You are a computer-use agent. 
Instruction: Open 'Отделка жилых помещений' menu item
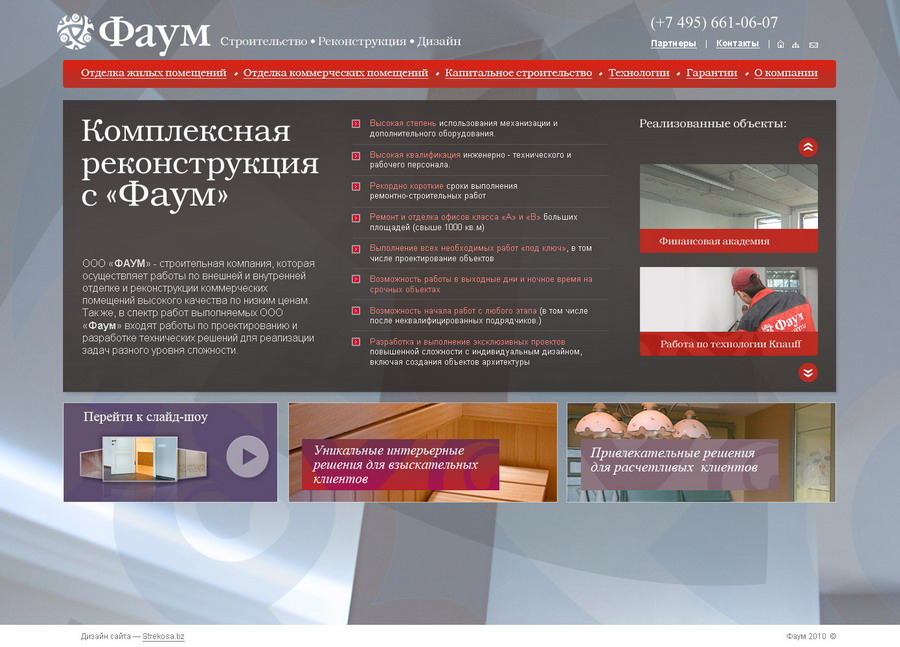(154, 73)
